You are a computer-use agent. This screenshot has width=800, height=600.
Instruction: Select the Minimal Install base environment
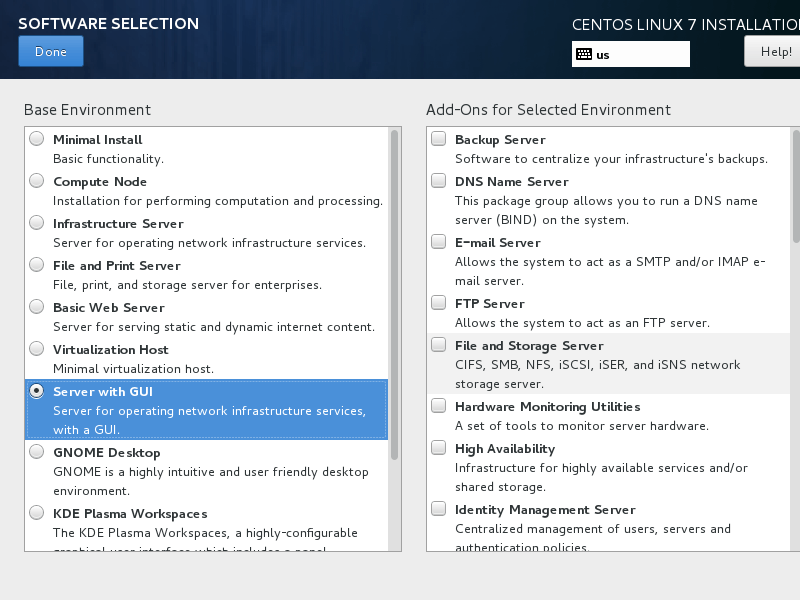coord(36,139)
